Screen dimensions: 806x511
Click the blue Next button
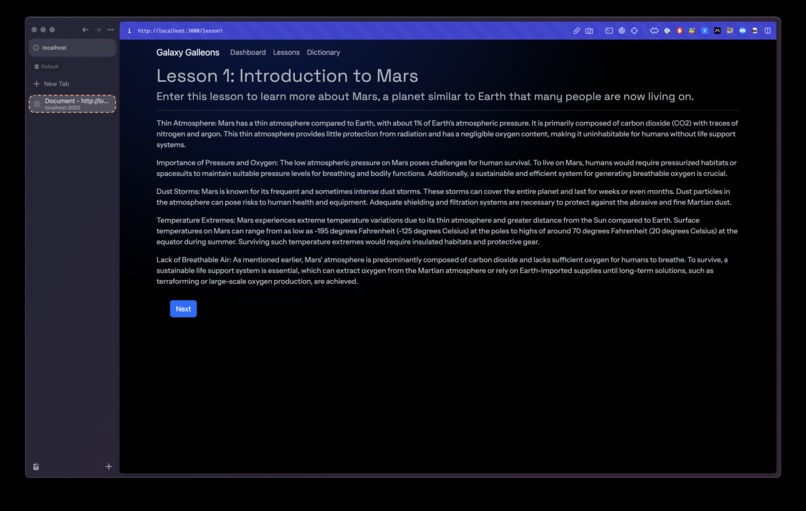coord(183,309)
